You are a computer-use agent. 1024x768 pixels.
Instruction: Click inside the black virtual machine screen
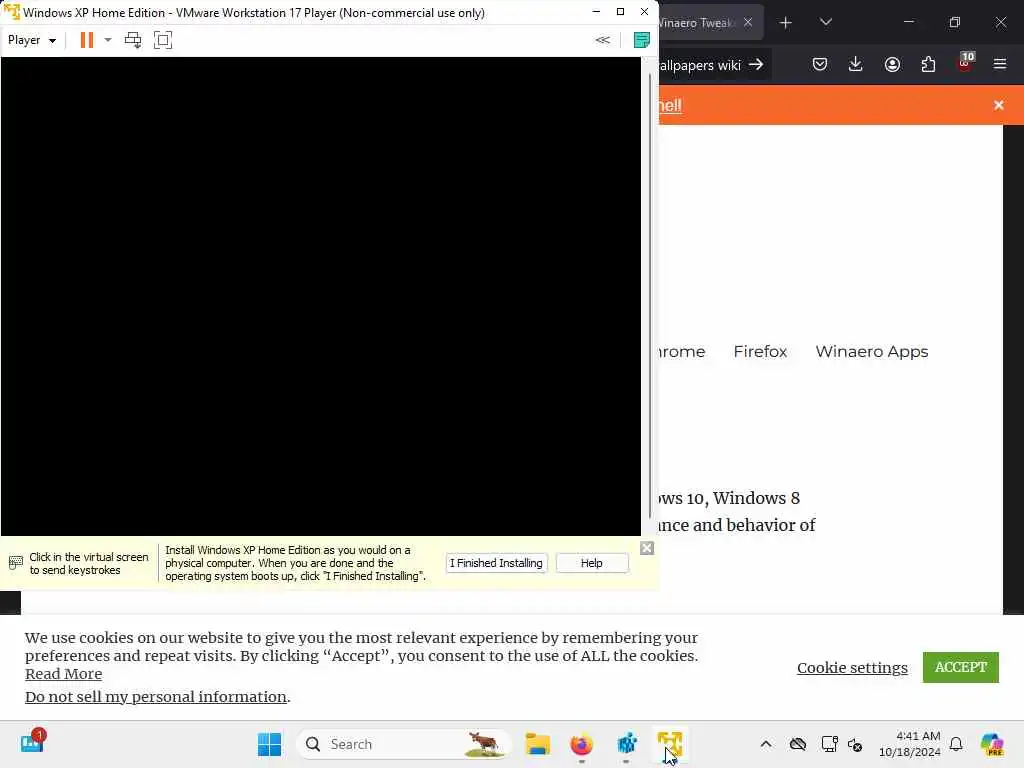[x=321, y=296]
